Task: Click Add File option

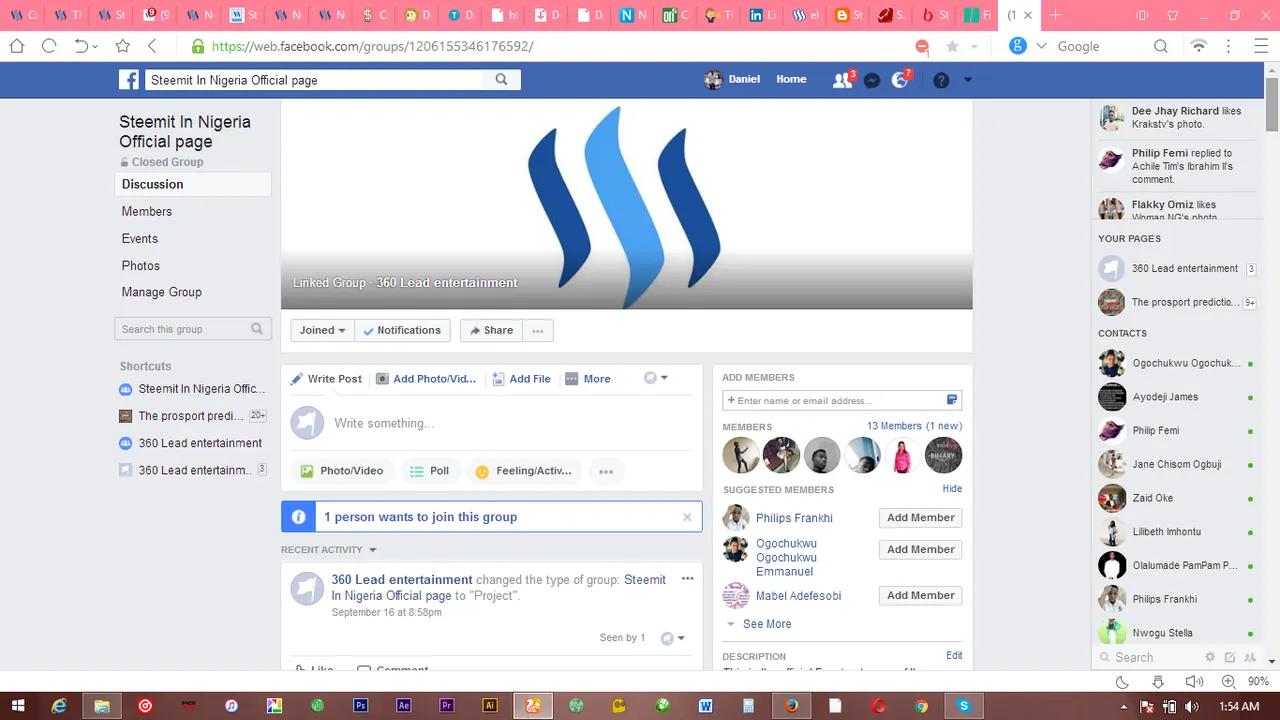Action: tap(521, 379)
